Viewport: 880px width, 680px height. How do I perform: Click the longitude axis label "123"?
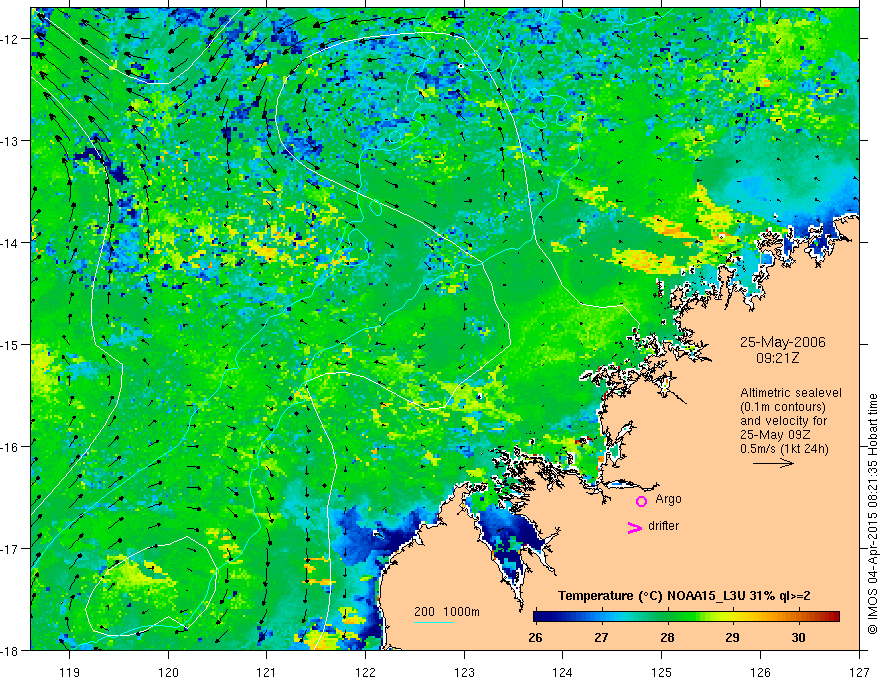(x=464, y=672)
